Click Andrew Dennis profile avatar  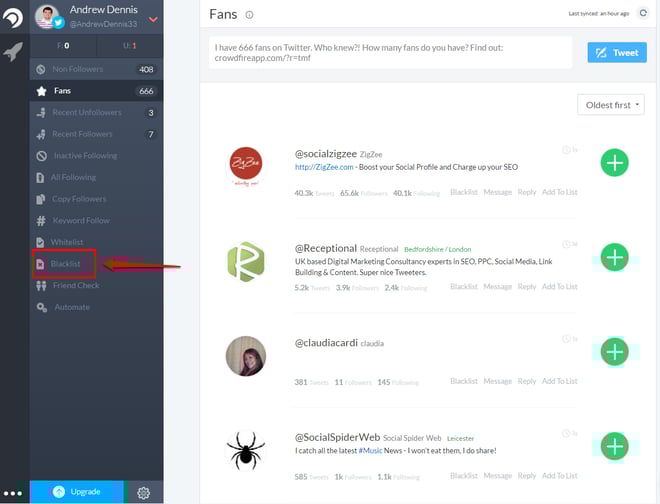point(47,17)
